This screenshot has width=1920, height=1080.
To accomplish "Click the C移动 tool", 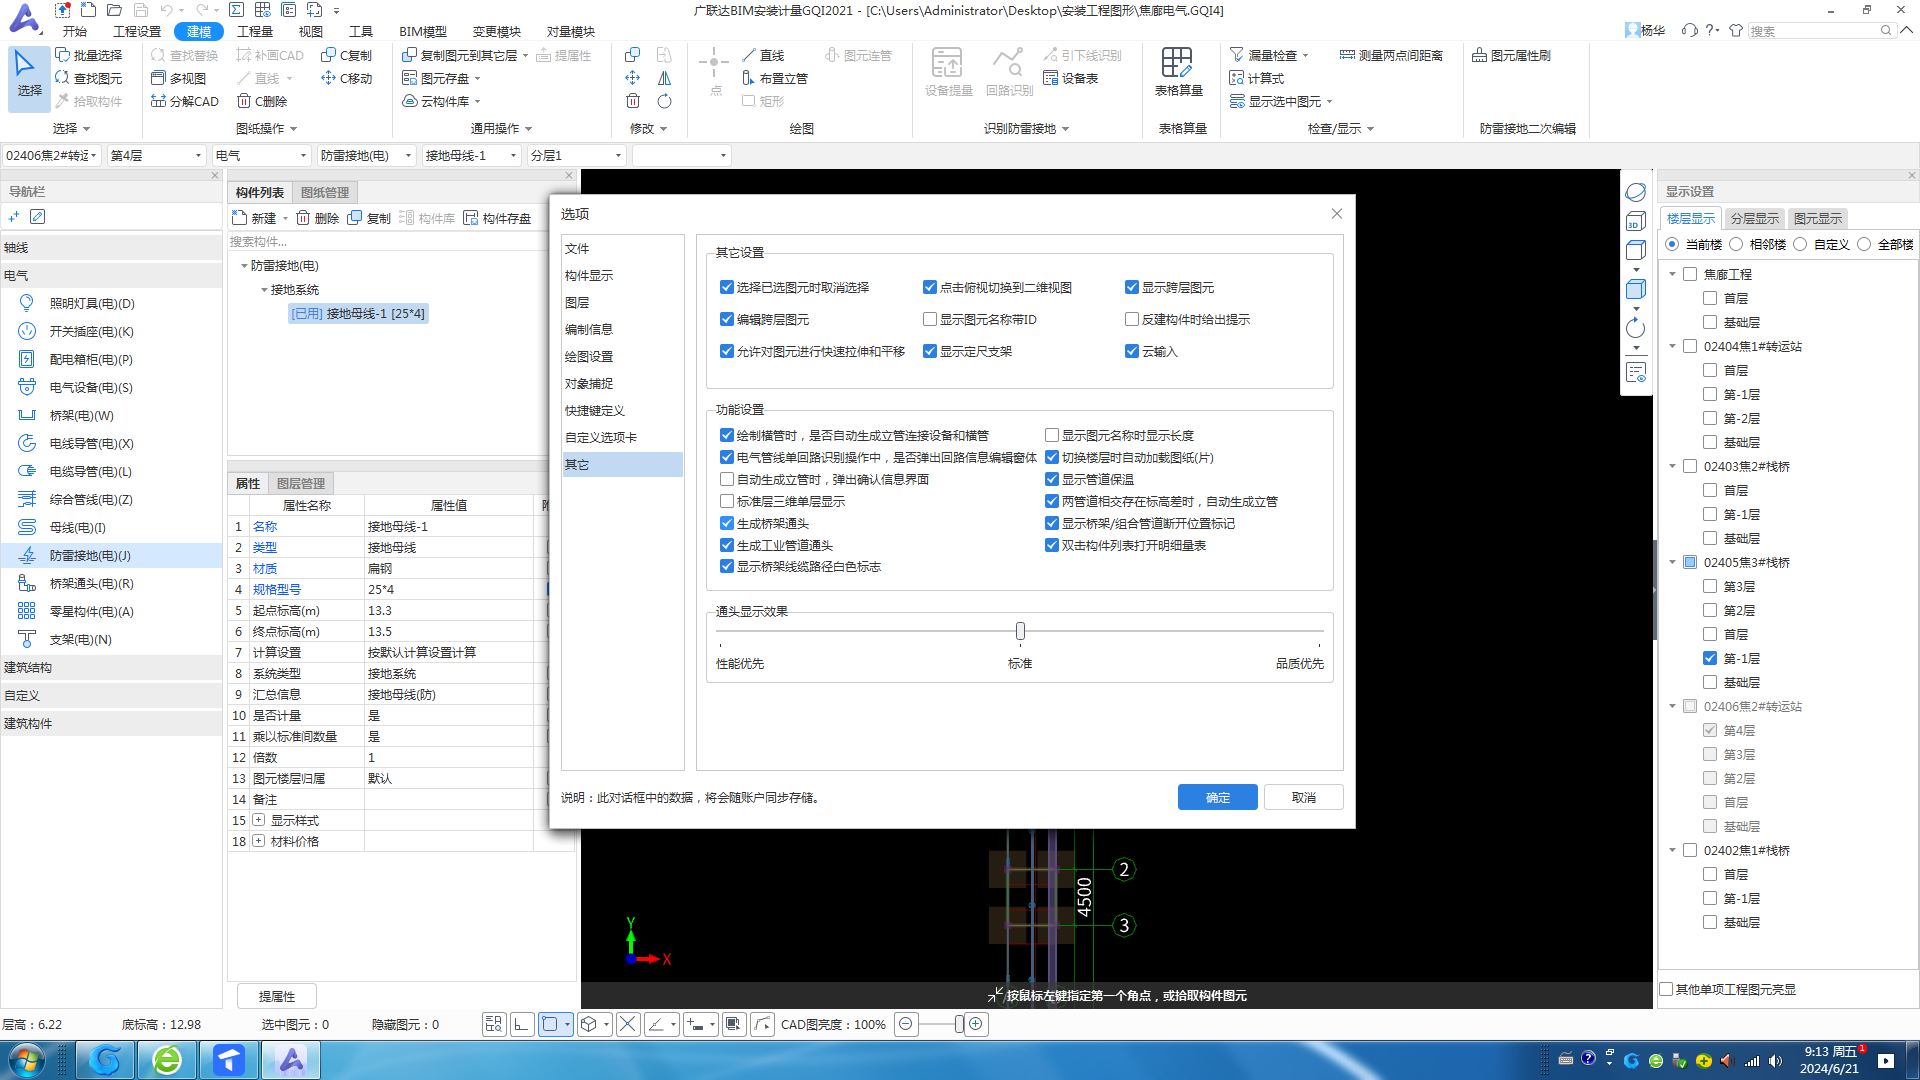I will point(346,78).
